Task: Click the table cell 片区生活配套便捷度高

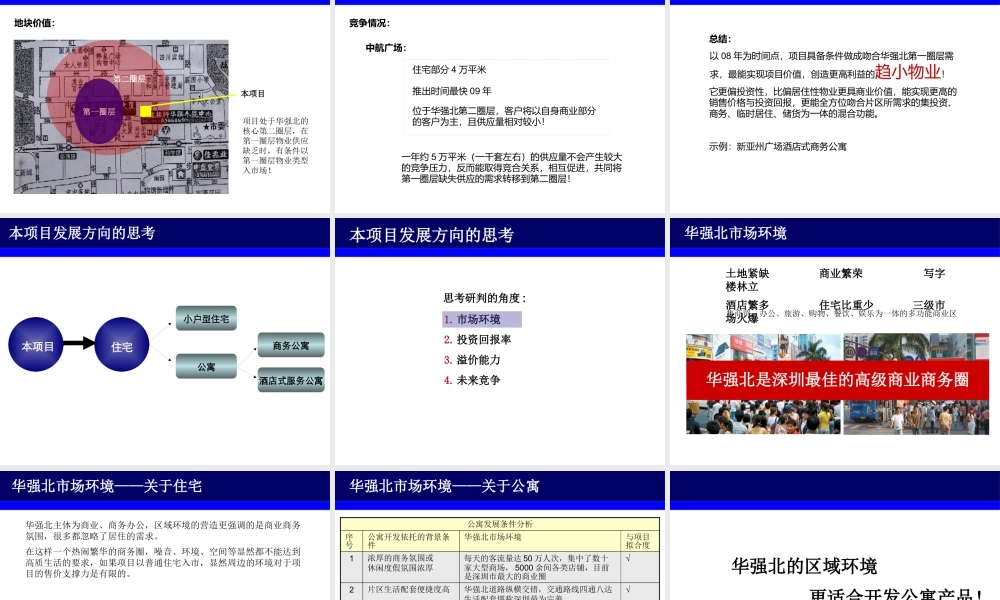Action: coord(409,590)
